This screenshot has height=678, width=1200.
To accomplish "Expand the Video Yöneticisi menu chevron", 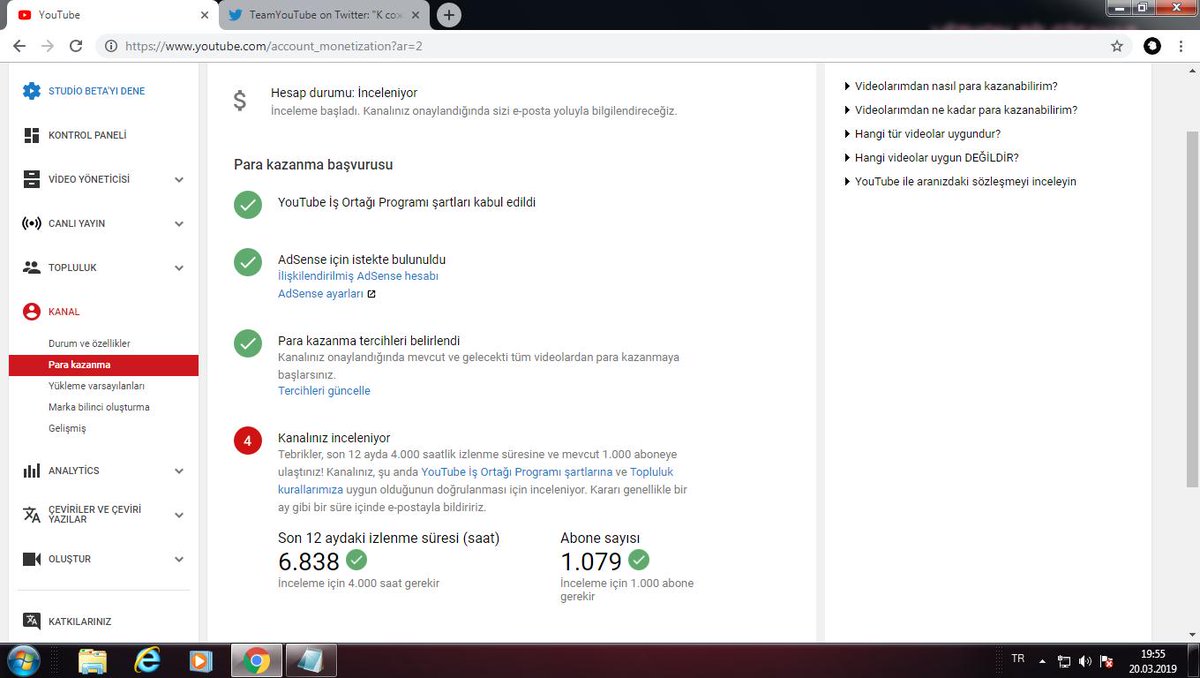I will (179, 180).
